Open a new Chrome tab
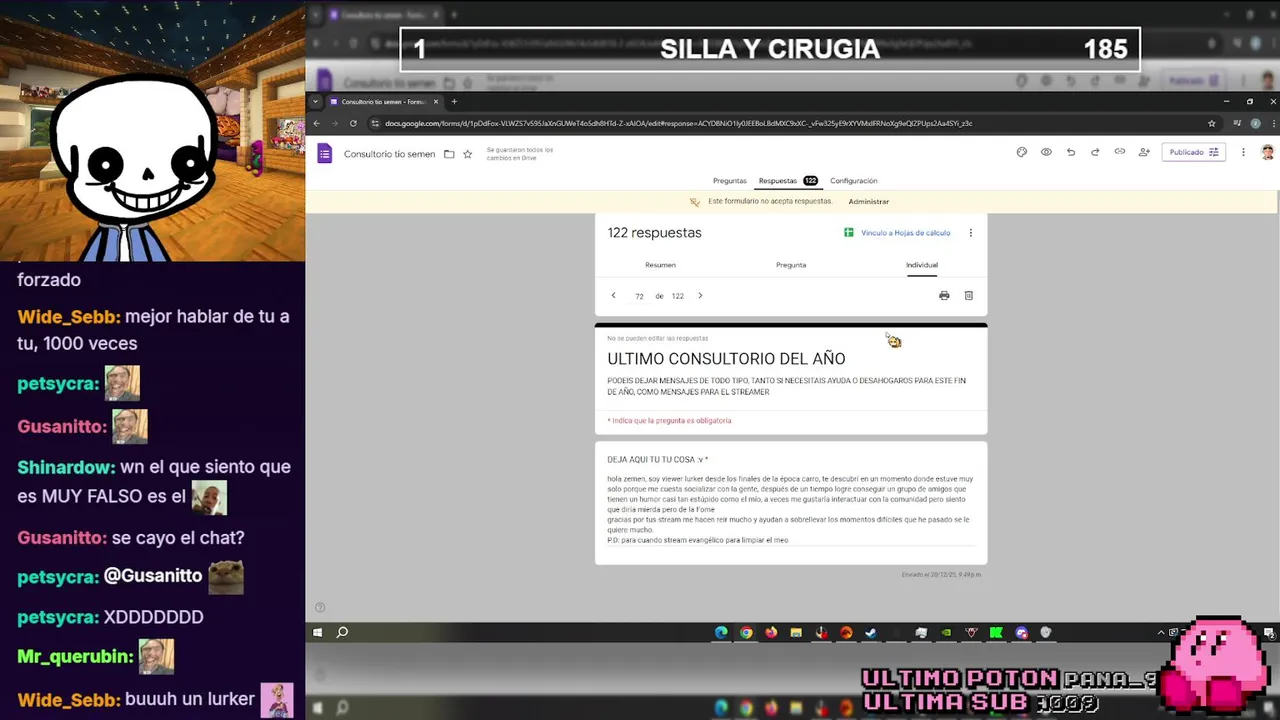 pyautogui.click(x=454, y=101)
